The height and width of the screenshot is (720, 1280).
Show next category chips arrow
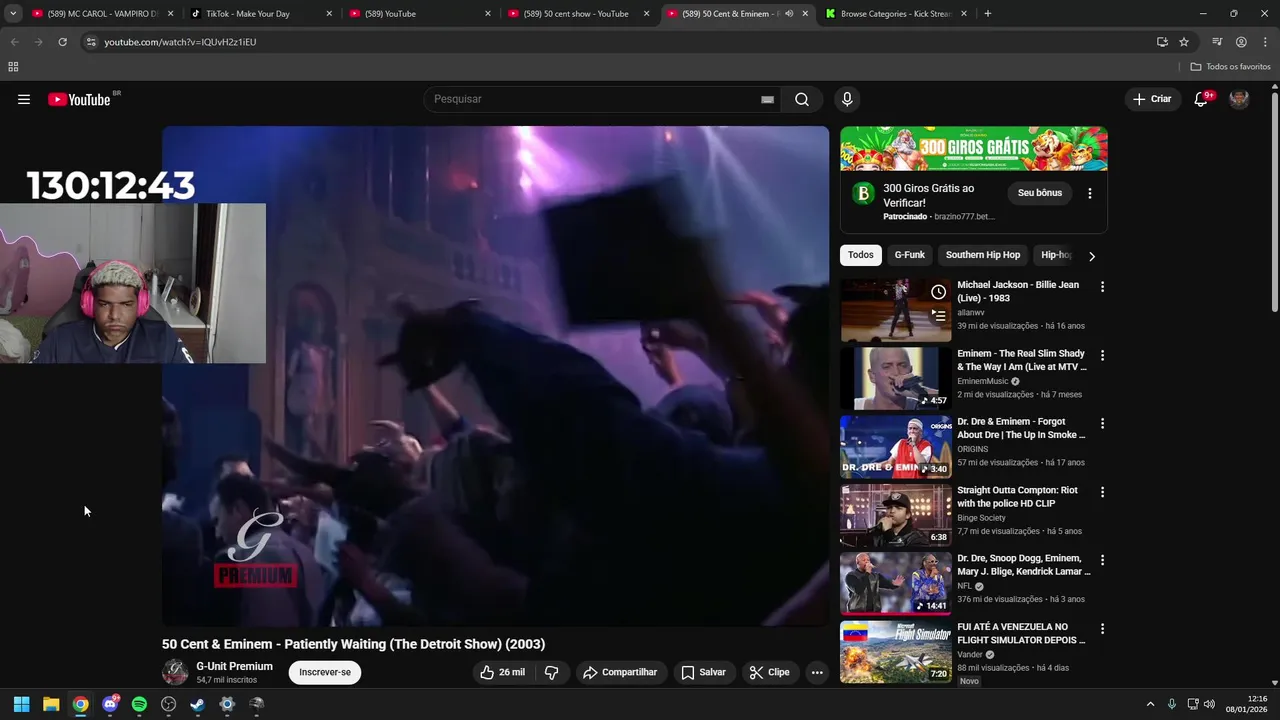click(1091, 256)
